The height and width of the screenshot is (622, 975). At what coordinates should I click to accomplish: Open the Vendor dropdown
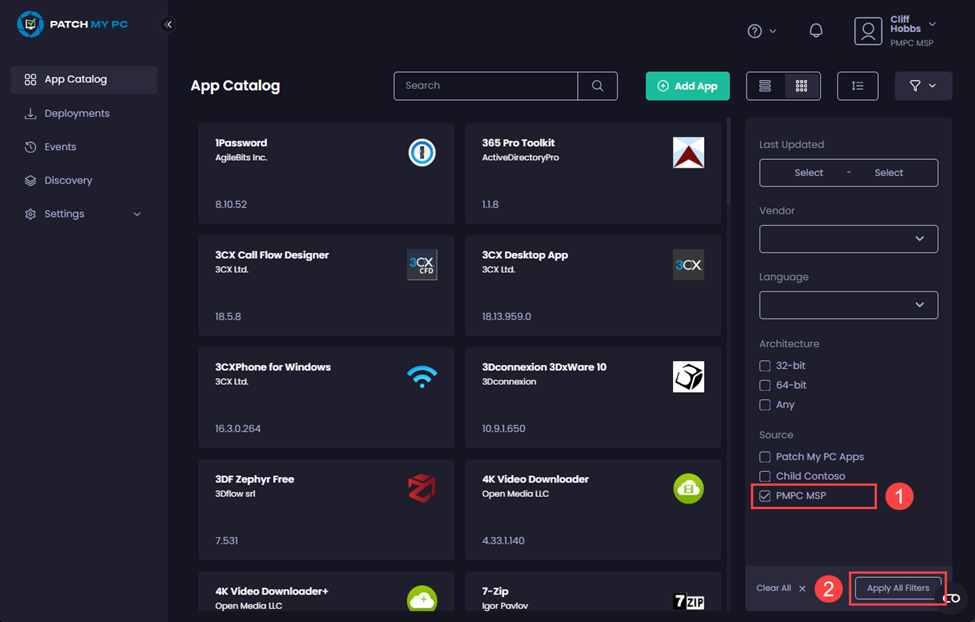point(848,239)
